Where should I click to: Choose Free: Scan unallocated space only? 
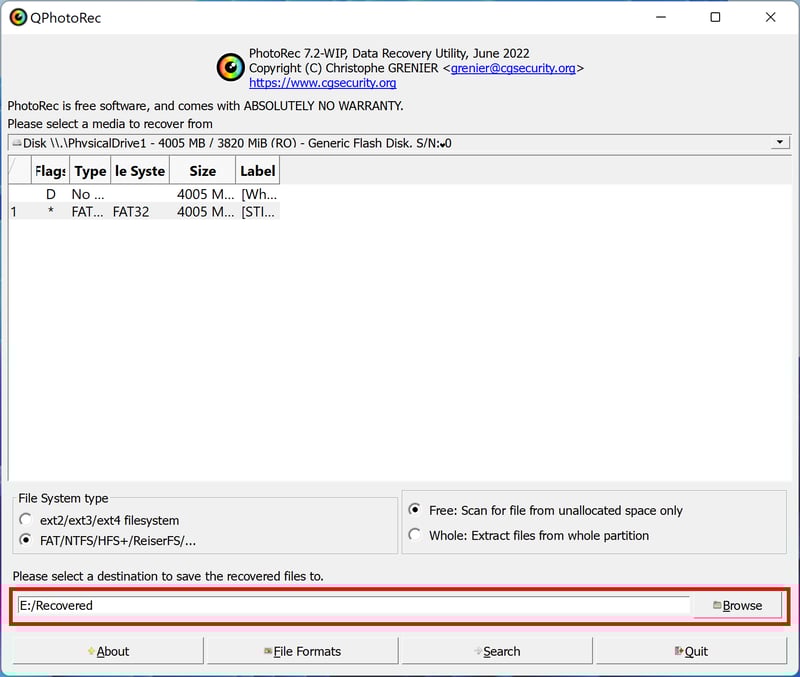(x=414, y=510)
